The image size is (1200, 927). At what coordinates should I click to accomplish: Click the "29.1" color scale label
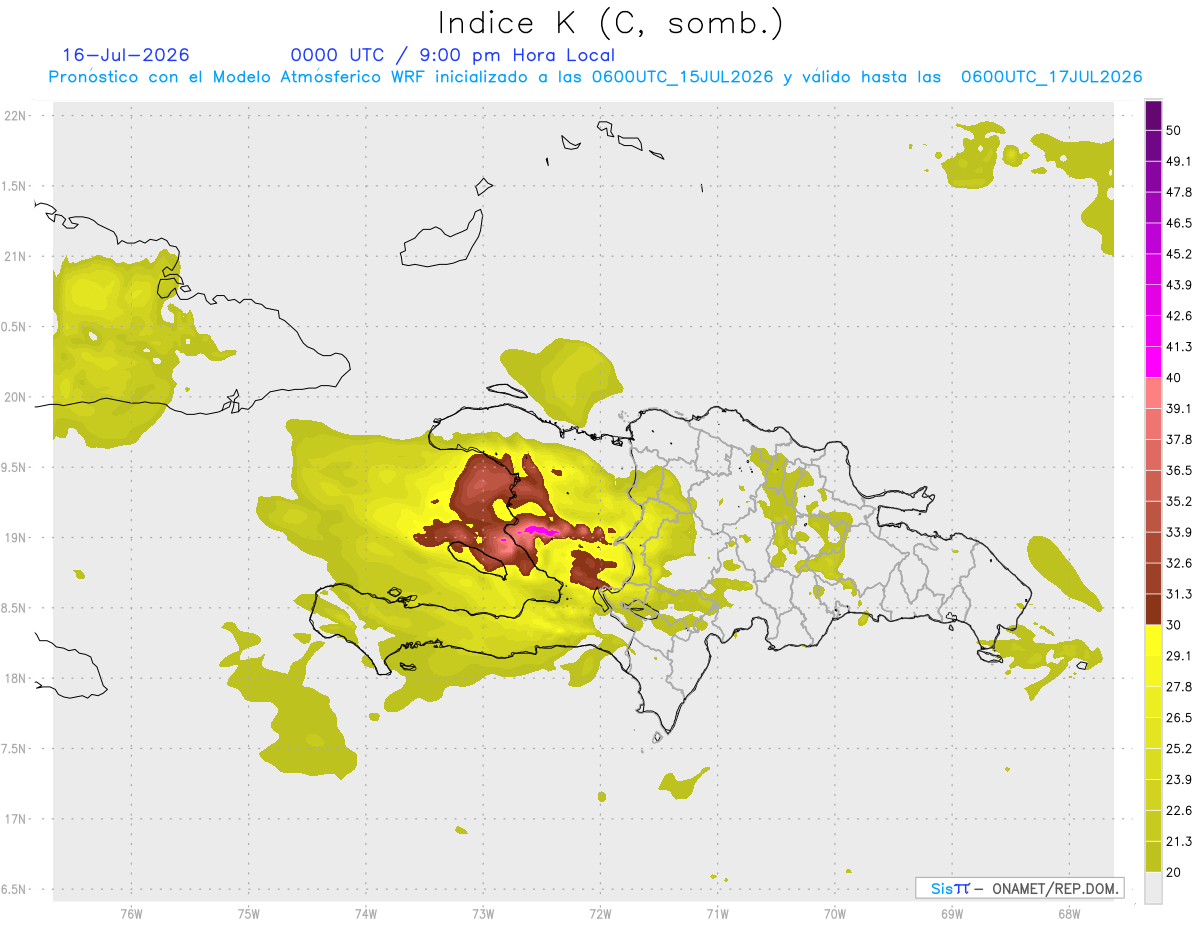[1179, 656]
